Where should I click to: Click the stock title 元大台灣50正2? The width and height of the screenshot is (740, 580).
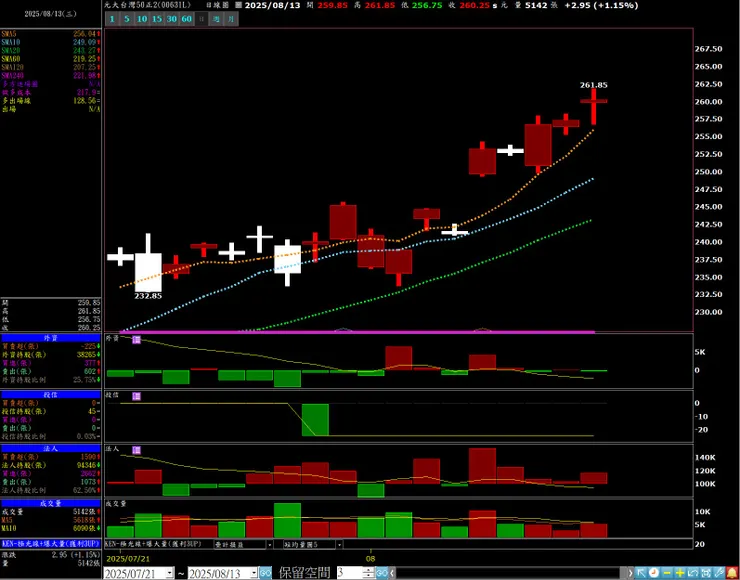click(x=148, y=4)
